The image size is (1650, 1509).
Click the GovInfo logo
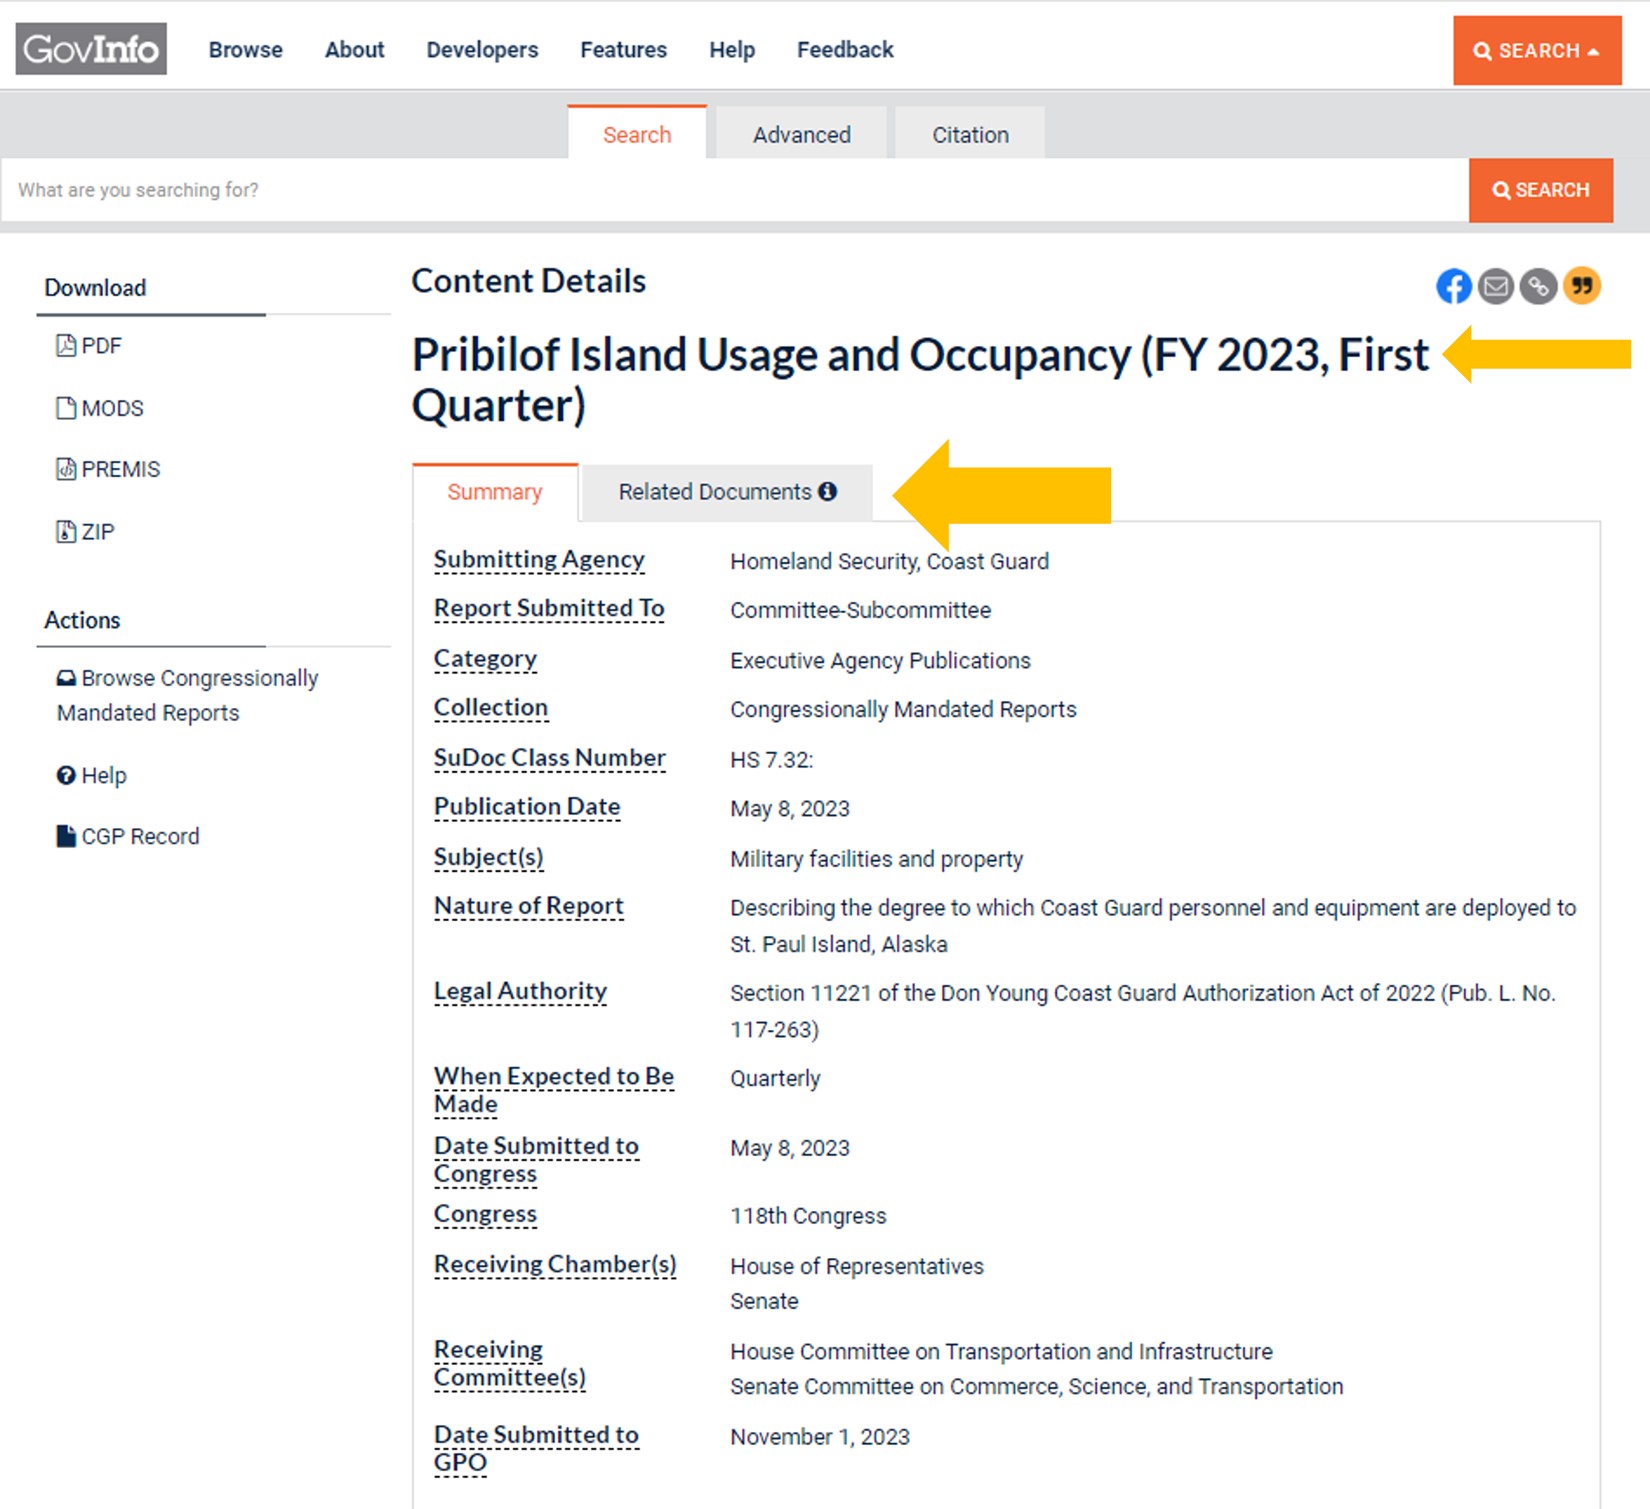click(91, 49)
